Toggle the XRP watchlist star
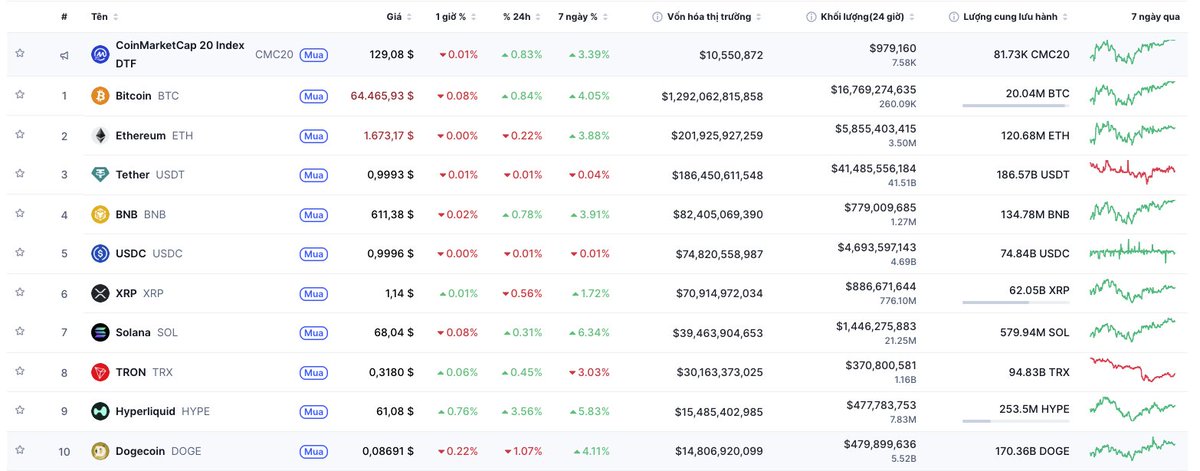1200x471 pixels. click(x=20, y=292)
